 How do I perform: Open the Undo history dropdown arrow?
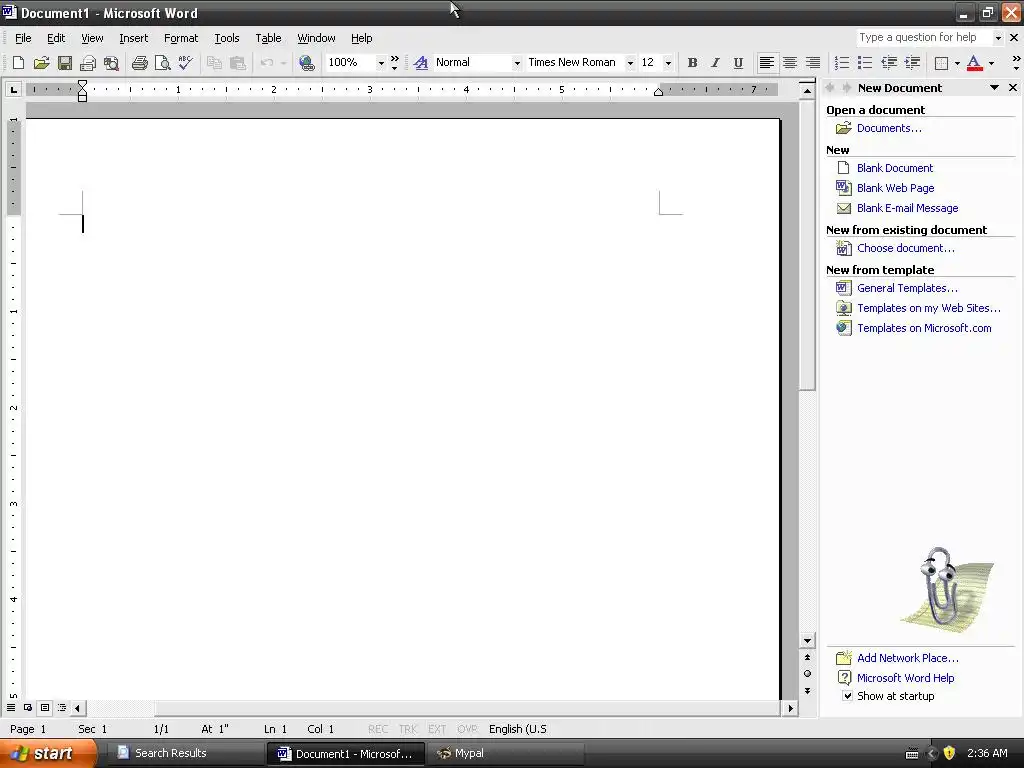[283, 63]
